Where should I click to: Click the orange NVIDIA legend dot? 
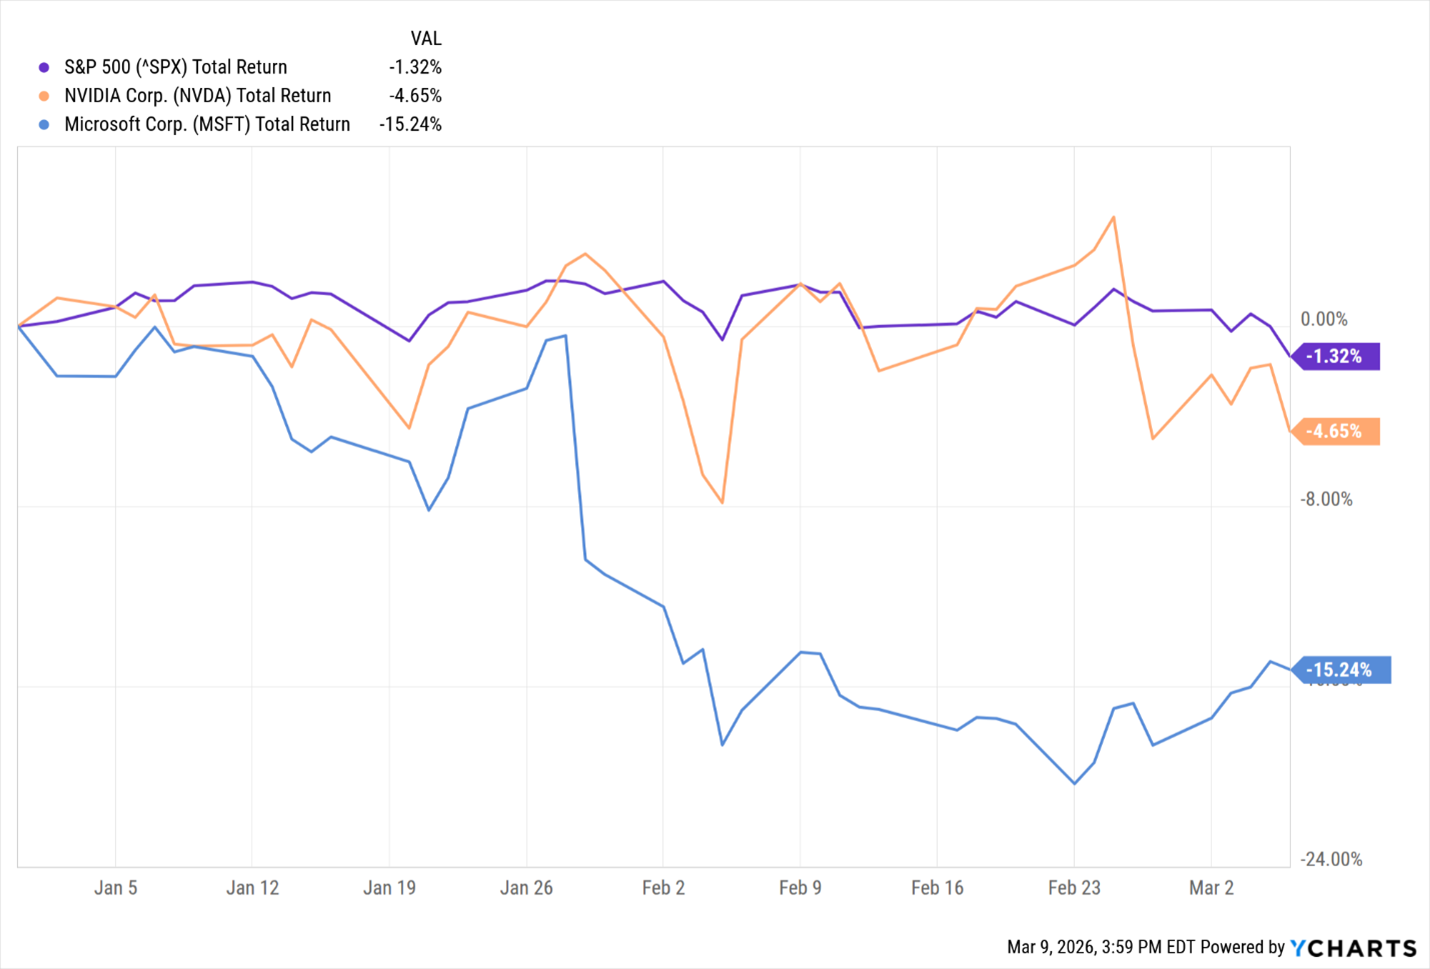tap(44, 96)
